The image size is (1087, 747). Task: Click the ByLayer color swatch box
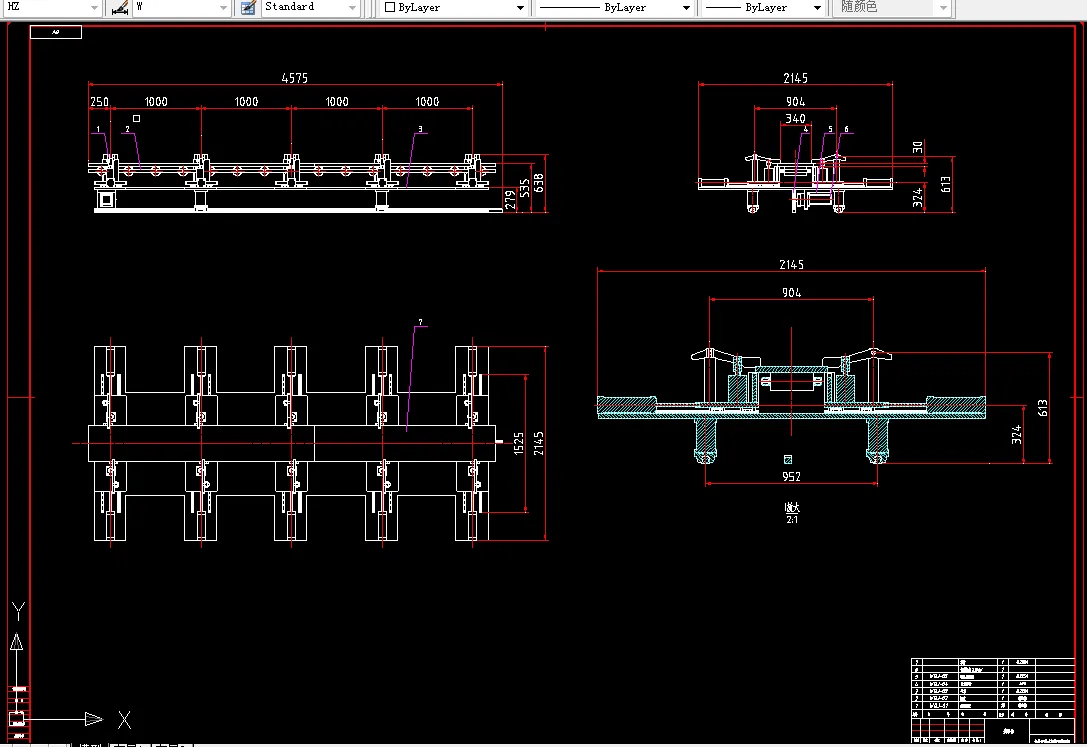(390, 8)
